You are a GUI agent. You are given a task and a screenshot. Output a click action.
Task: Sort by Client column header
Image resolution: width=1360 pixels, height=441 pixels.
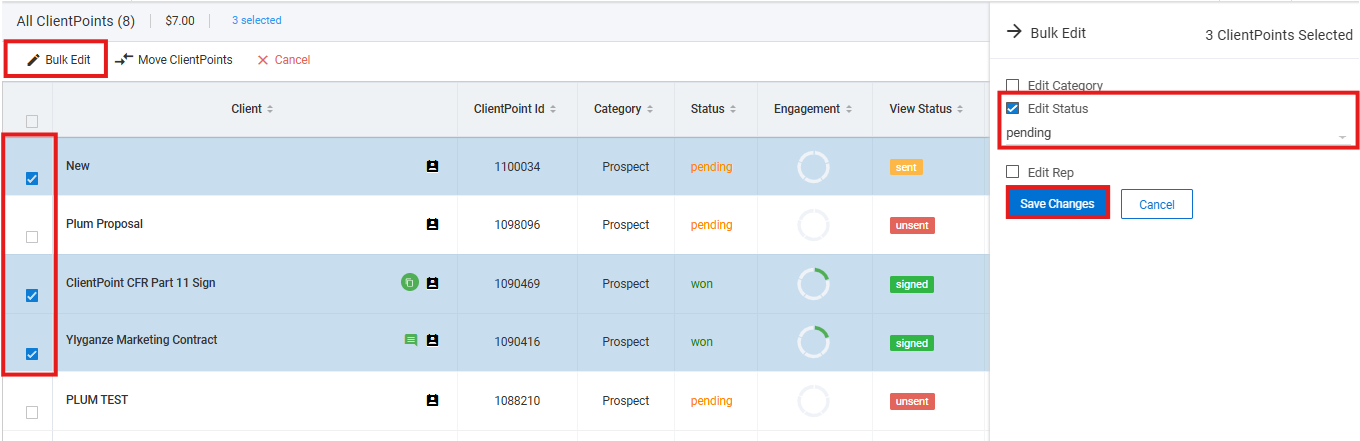pyautogui.click(x=252, y=109)
